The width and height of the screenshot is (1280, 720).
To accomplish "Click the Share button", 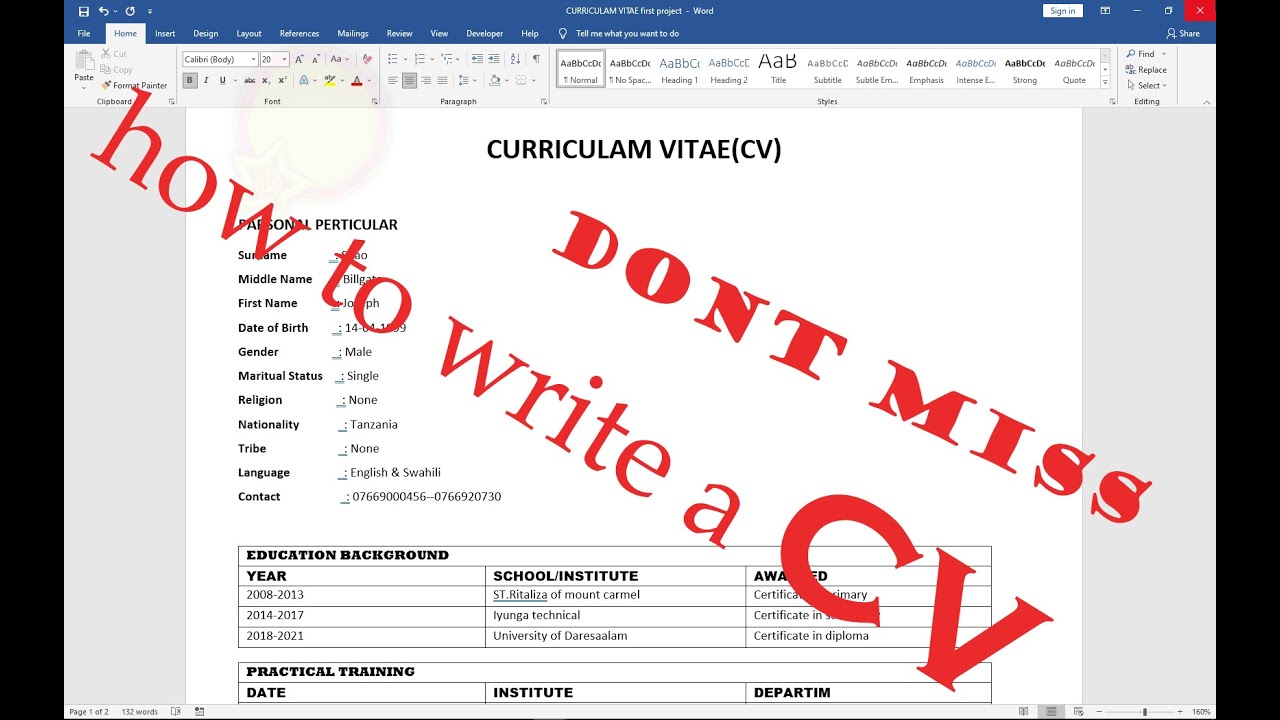I will click(x=1183, y=33).
